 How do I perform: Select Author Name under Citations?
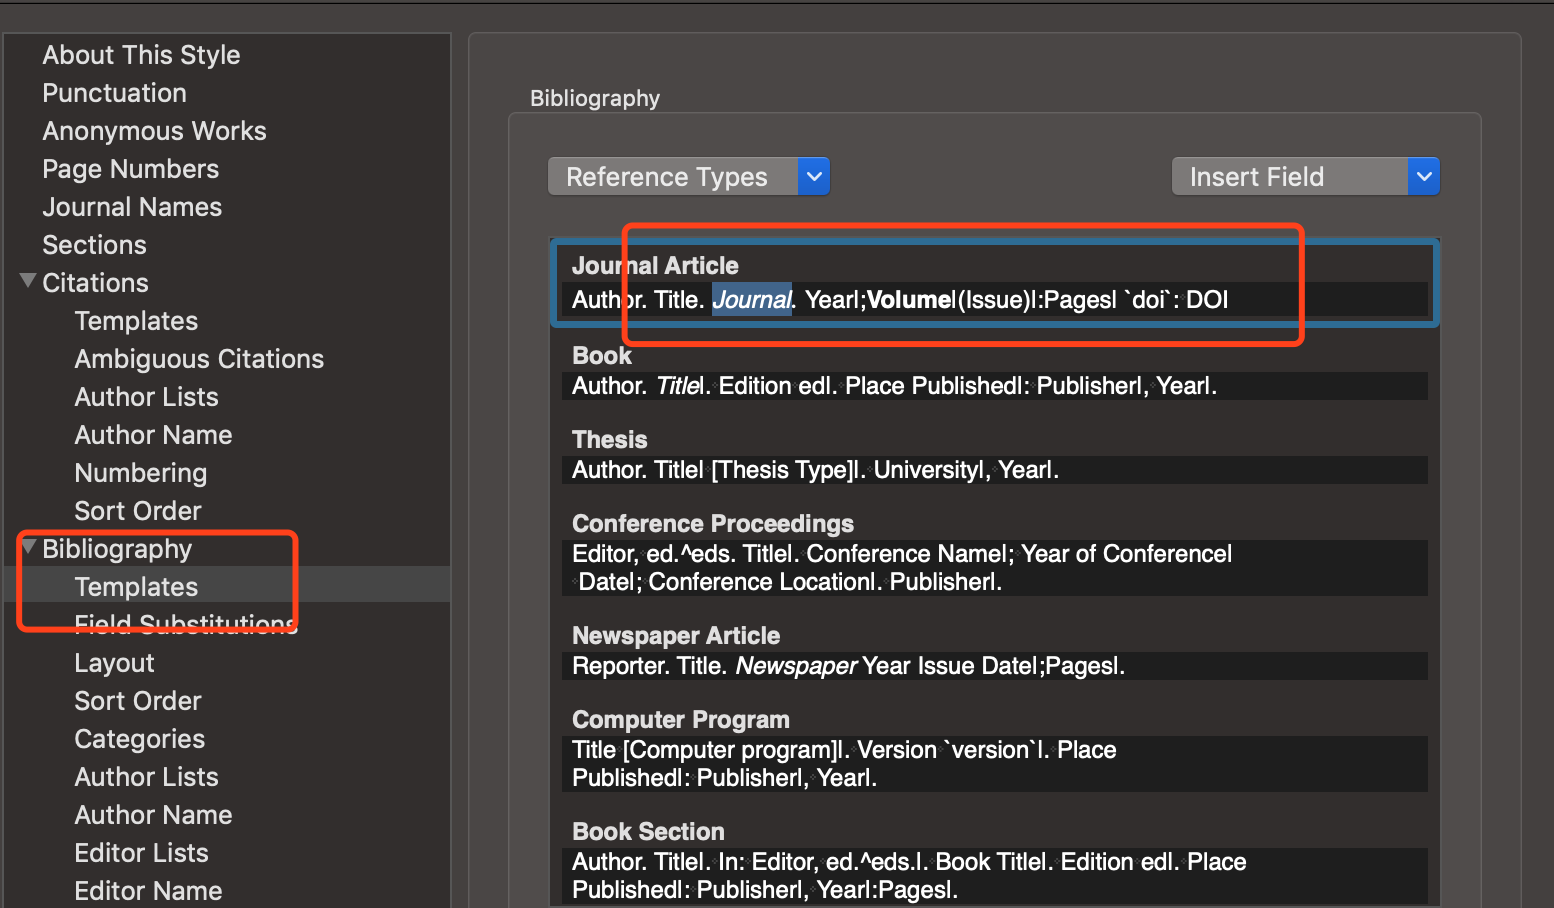click(x=153, y=435)
